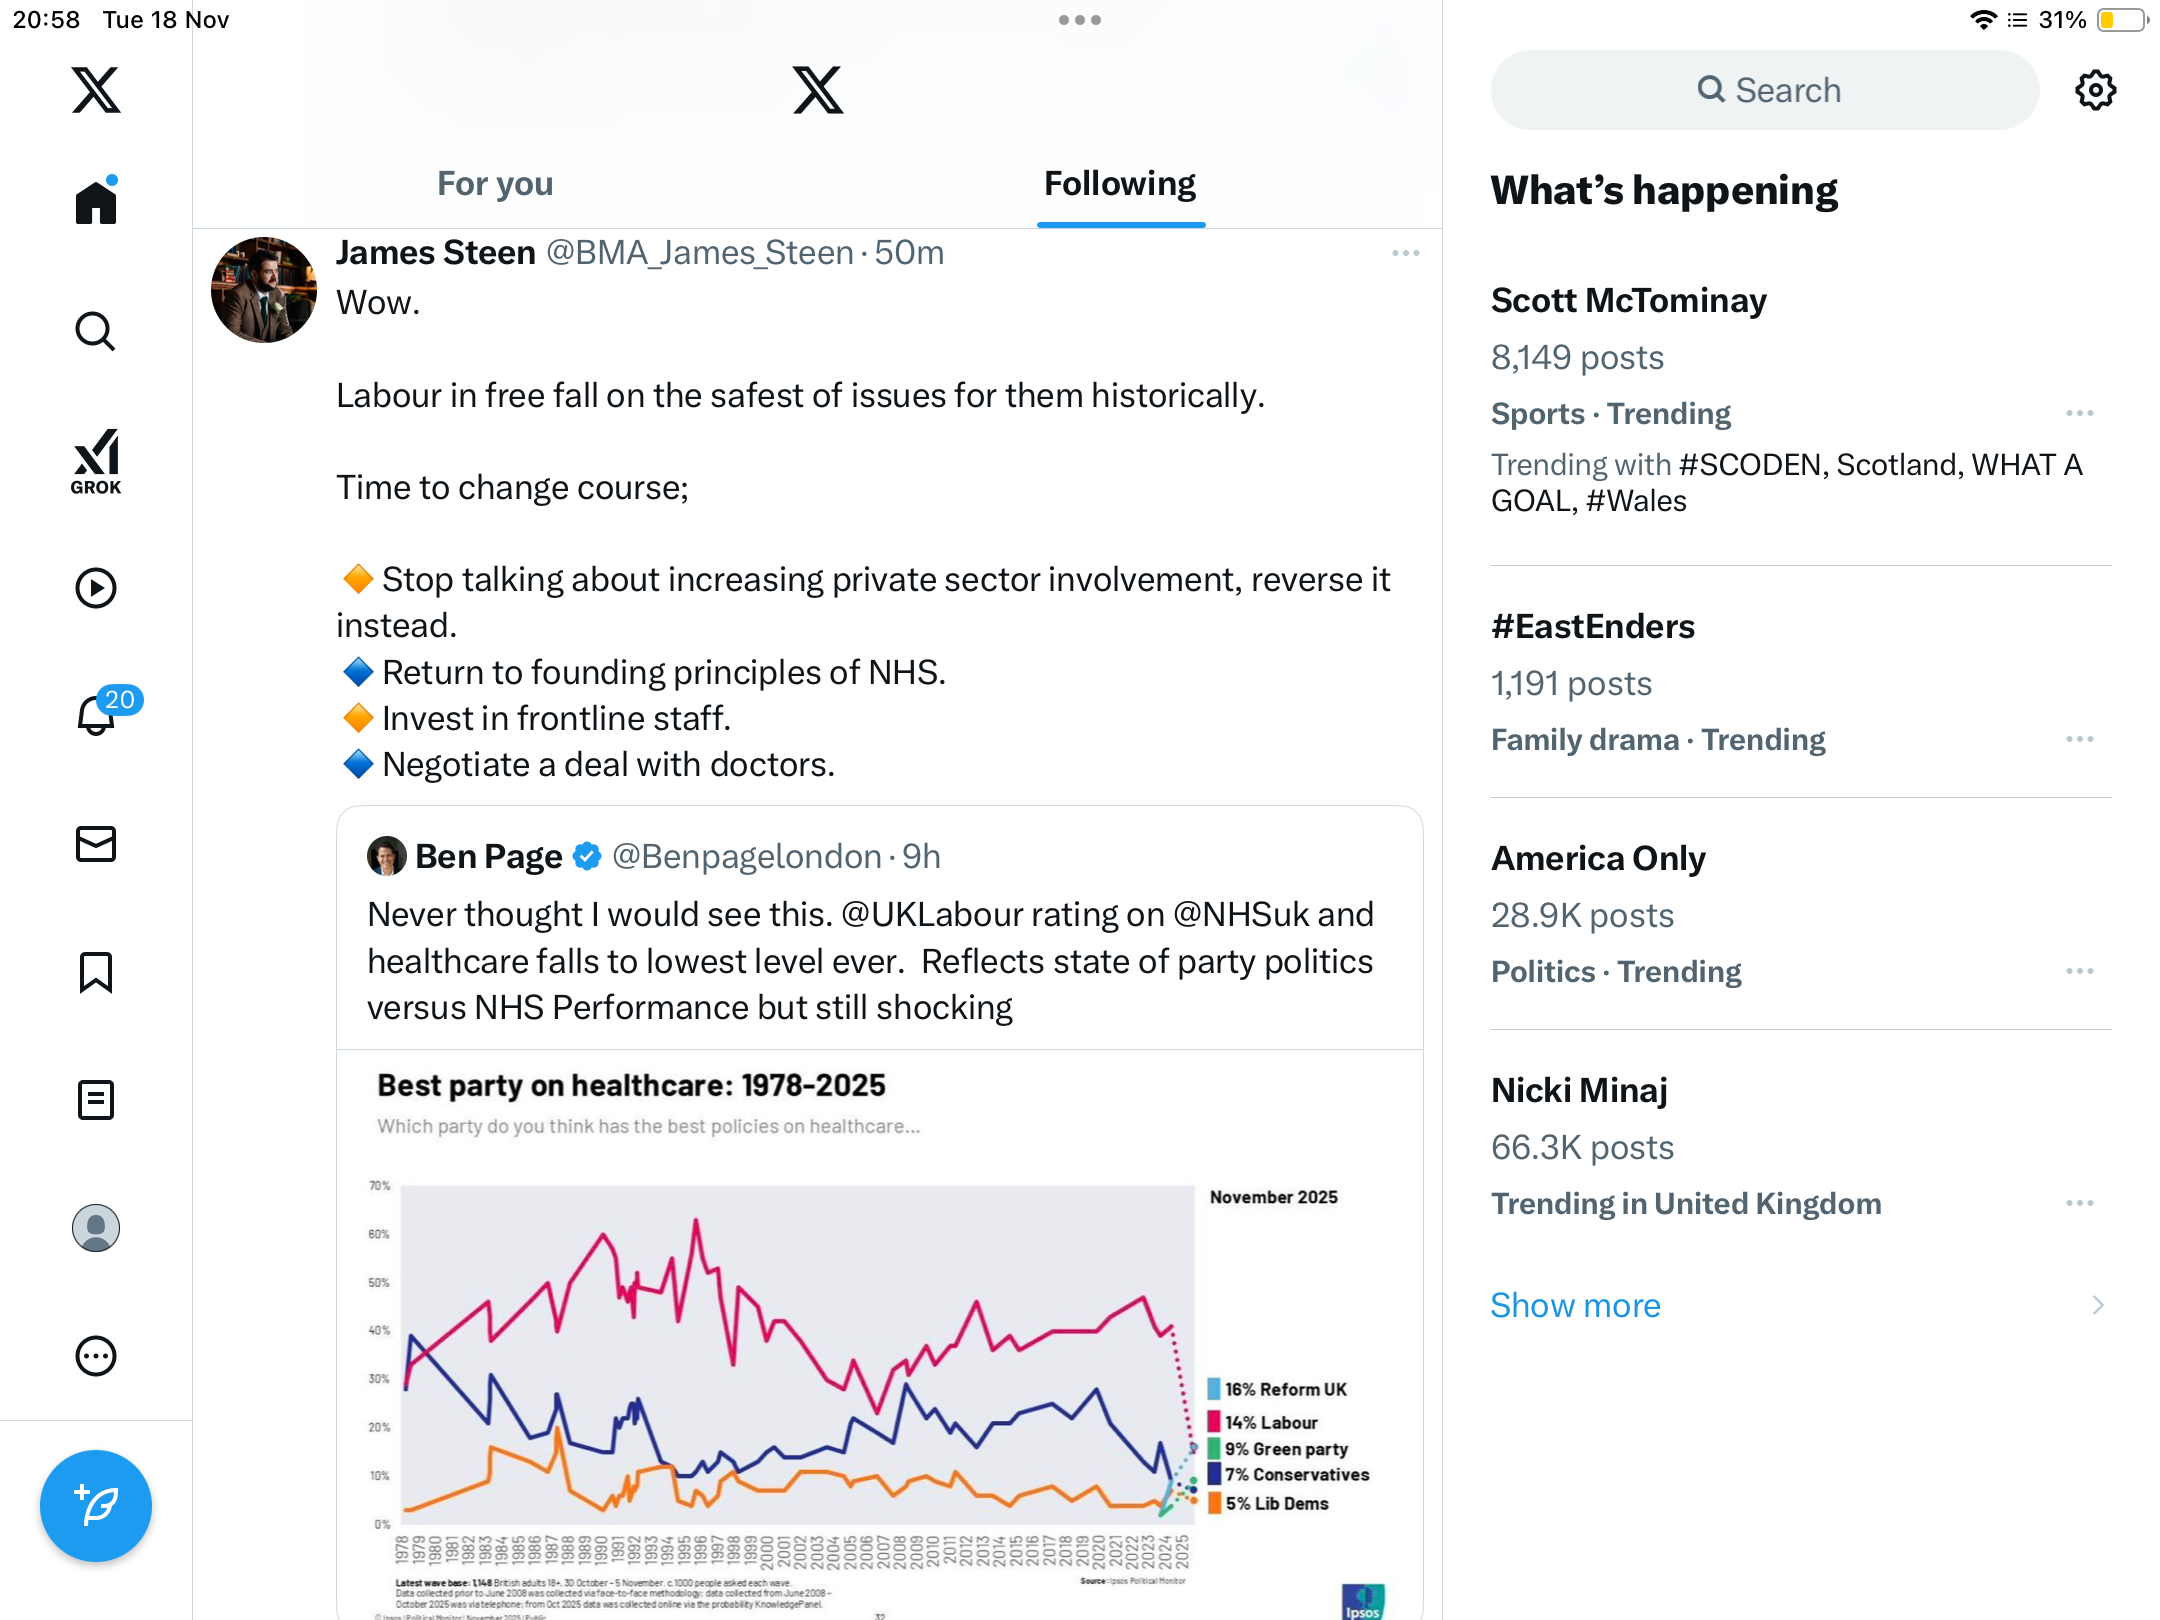The width and height of the screenshot is (2160, 1620).
Task: Open Grok from the sidebar
Action: coord(96,461)
